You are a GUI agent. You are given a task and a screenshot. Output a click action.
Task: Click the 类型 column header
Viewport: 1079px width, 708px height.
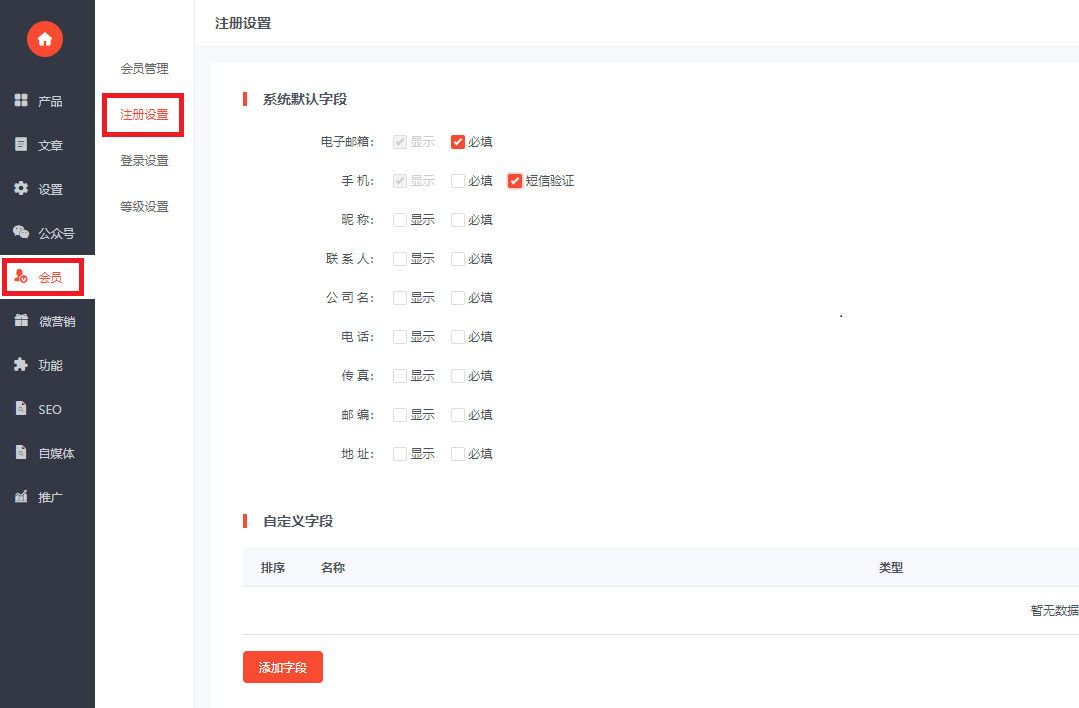point(891,568)
